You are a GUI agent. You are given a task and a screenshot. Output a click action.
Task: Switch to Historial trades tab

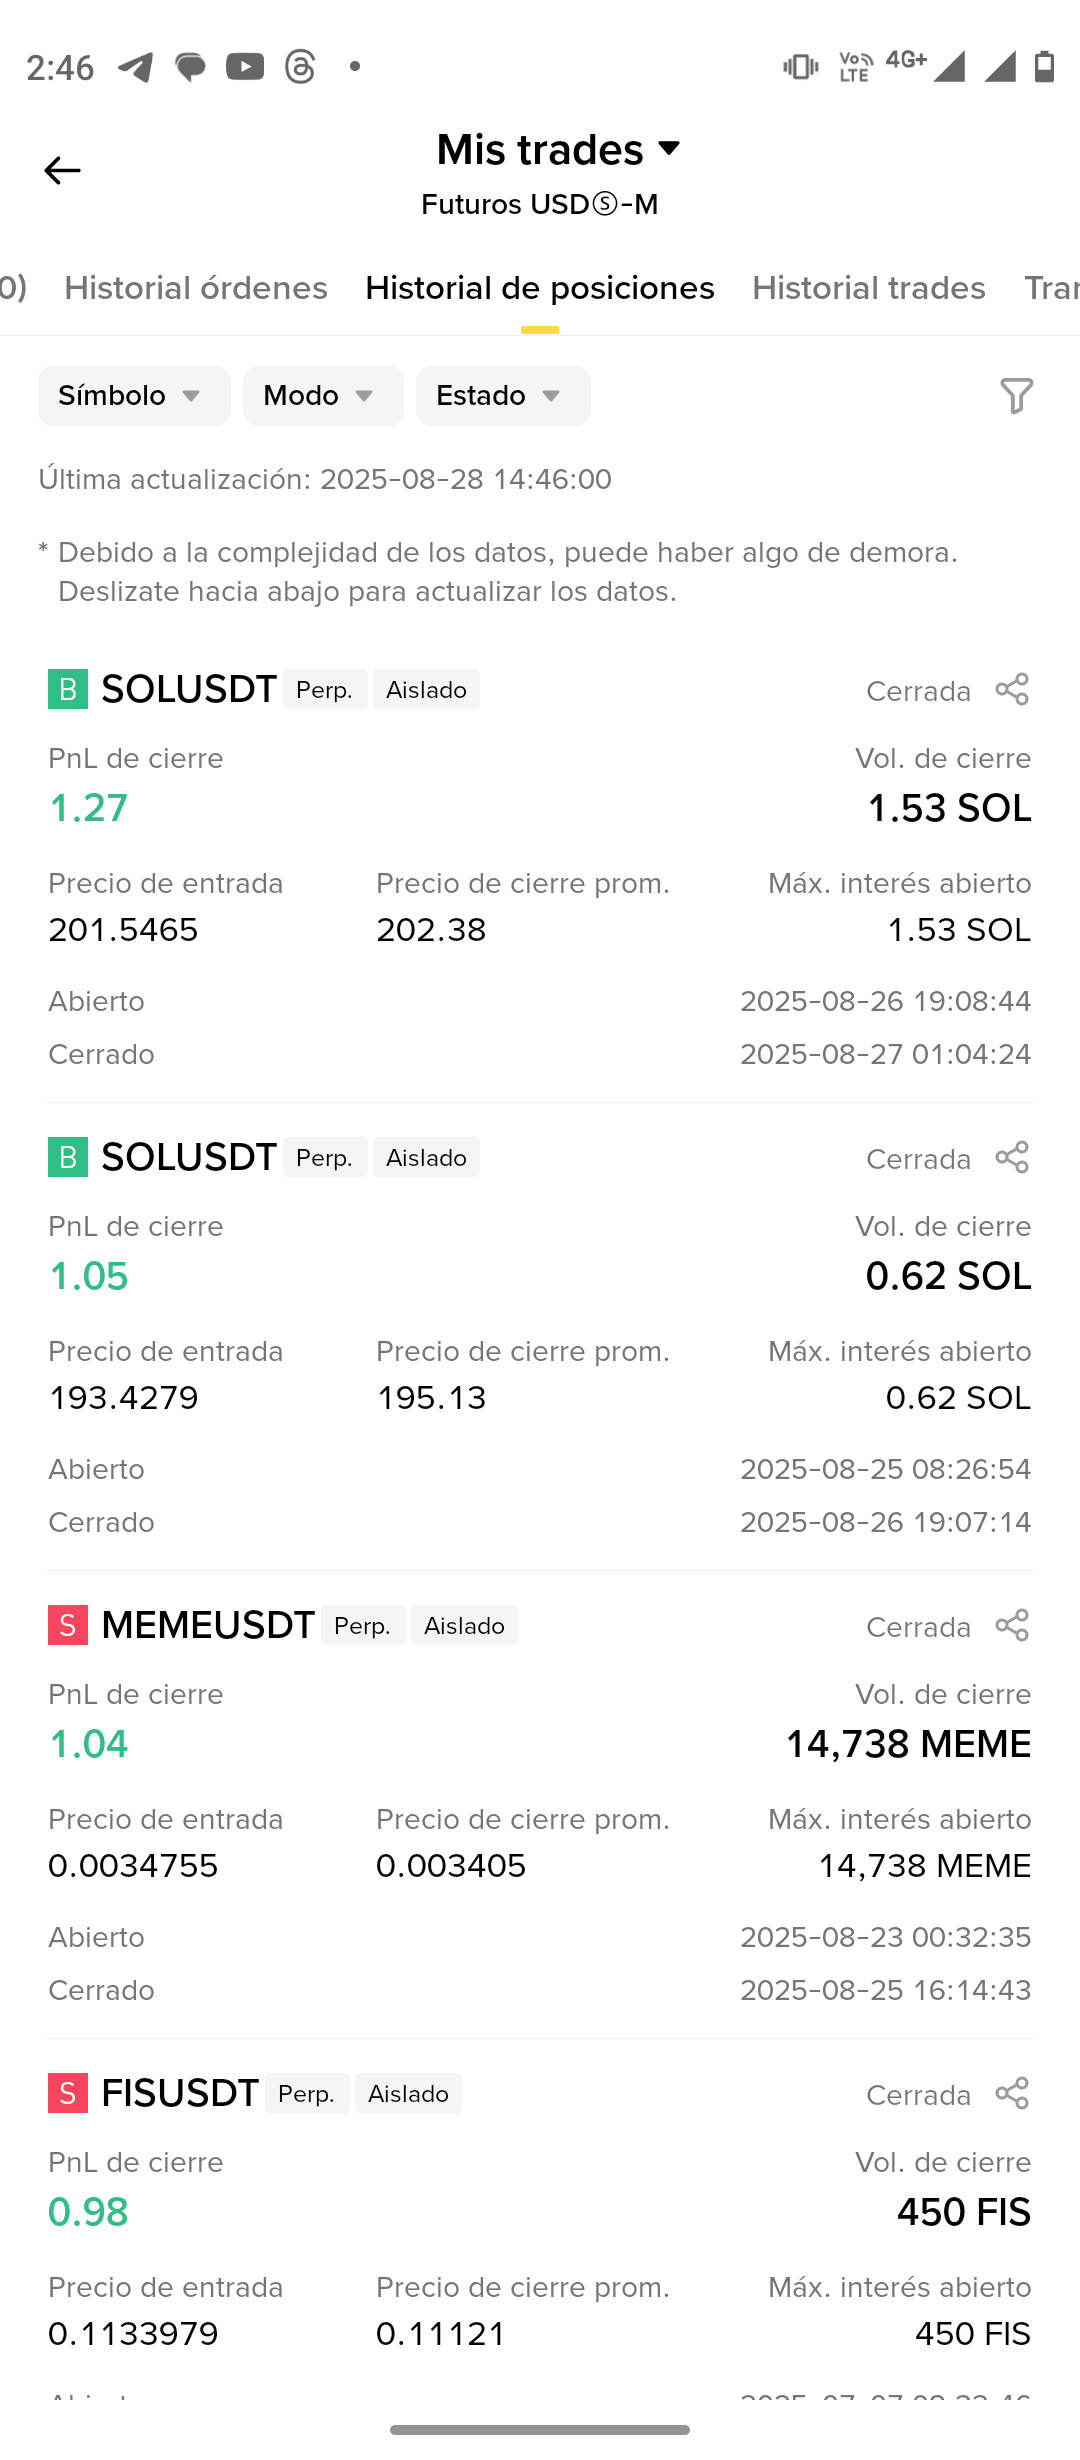click(x=869, y=288)
